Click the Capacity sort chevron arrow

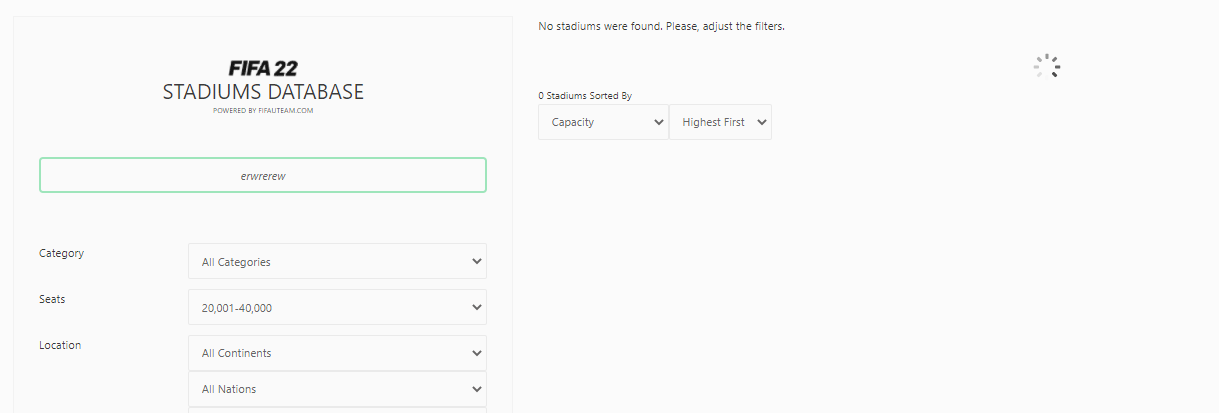658,122
